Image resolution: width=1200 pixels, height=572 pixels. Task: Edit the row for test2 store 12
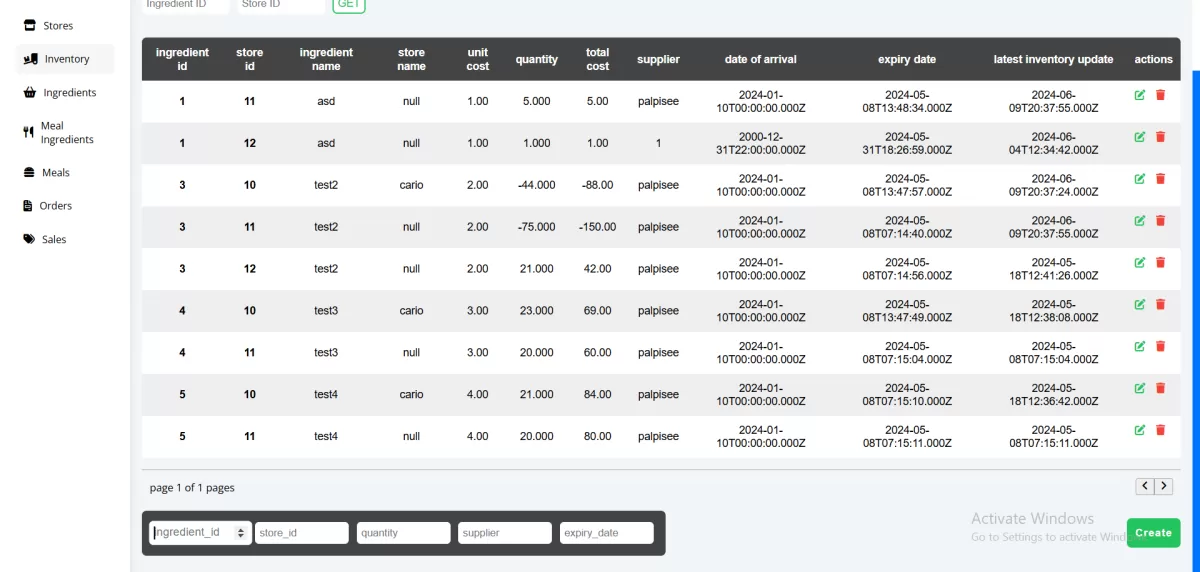tap(1140, 263)
